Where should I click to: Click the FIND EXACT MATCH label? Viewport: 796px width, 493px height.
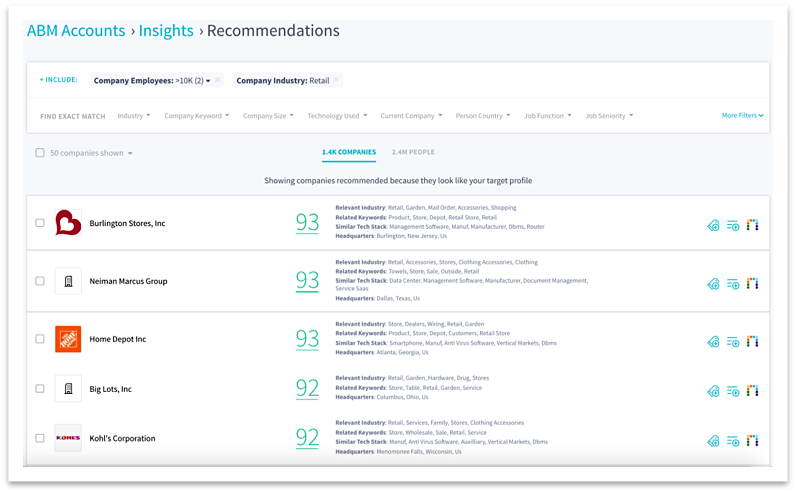pos(73,116)
